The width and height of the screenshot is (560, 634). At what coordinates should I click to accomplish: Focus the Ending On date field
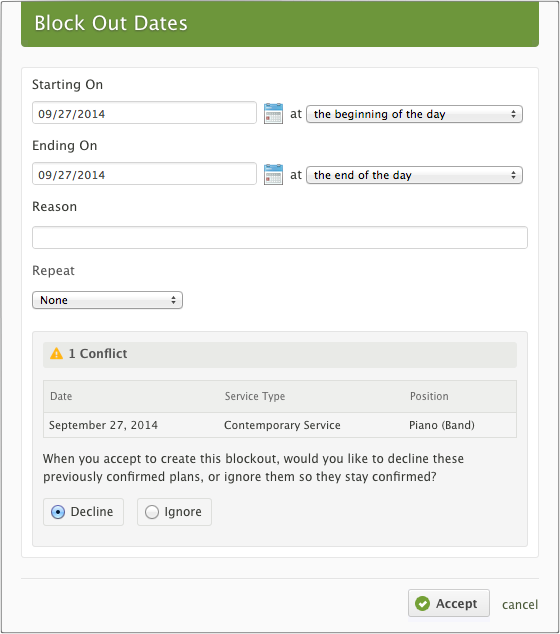(144, 174)
